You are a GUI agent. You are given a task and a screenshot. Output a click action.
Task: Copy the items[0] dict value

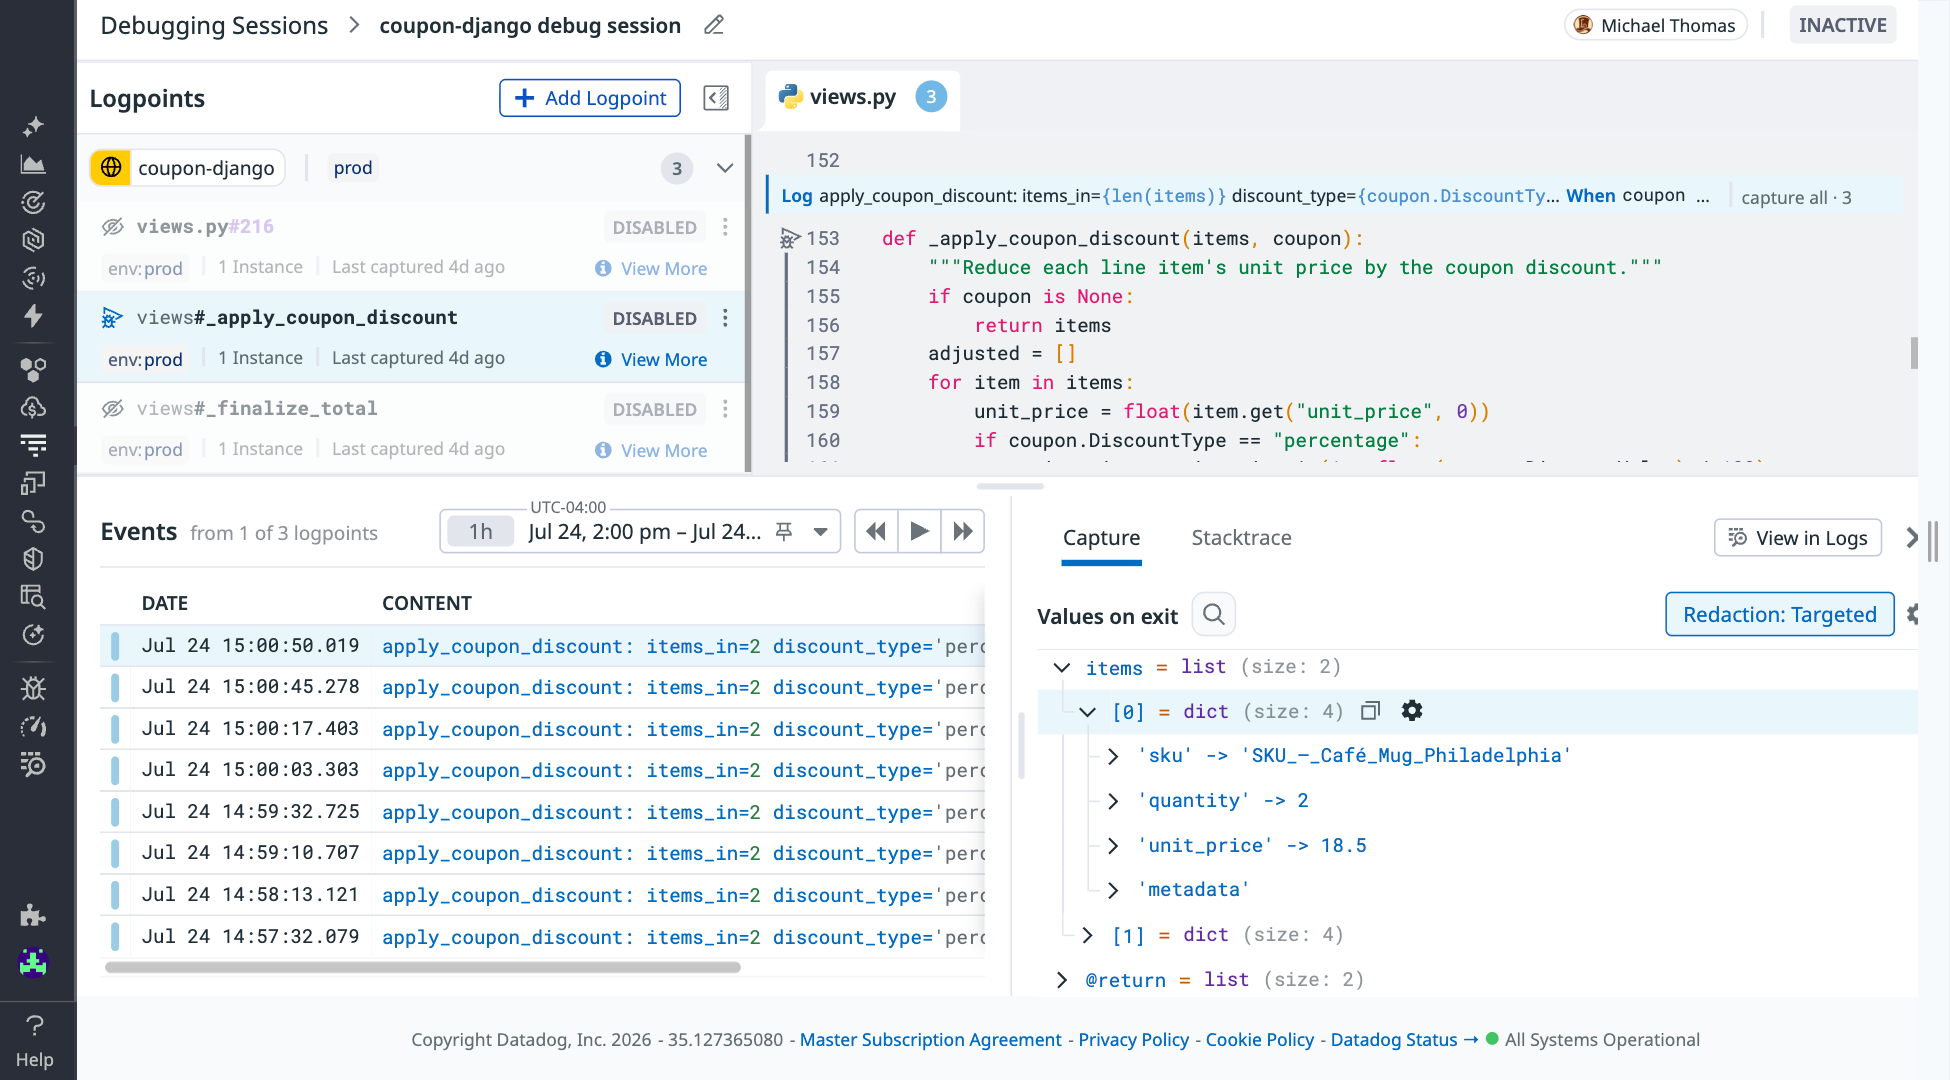(x=1371, y=711)
